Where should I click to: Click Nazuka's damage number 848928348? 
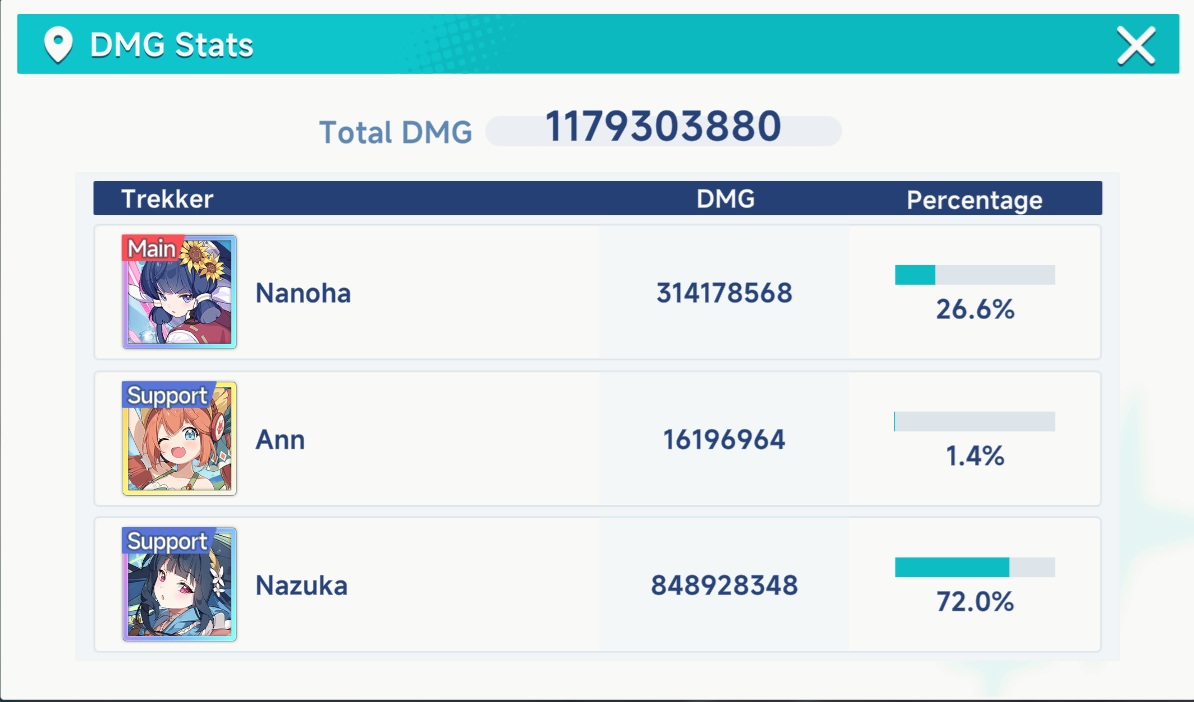(724, 586)
